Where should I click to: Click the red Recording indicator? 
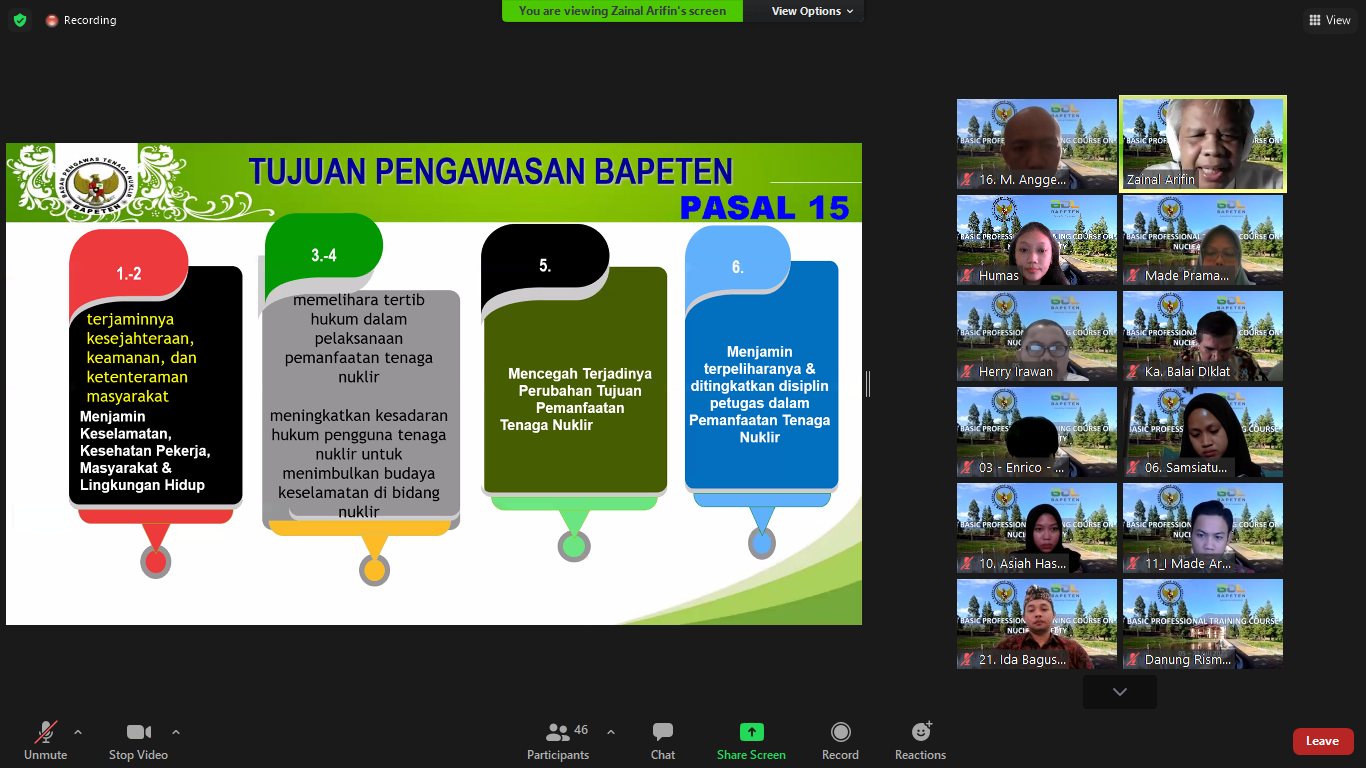[x=81, y=20]
